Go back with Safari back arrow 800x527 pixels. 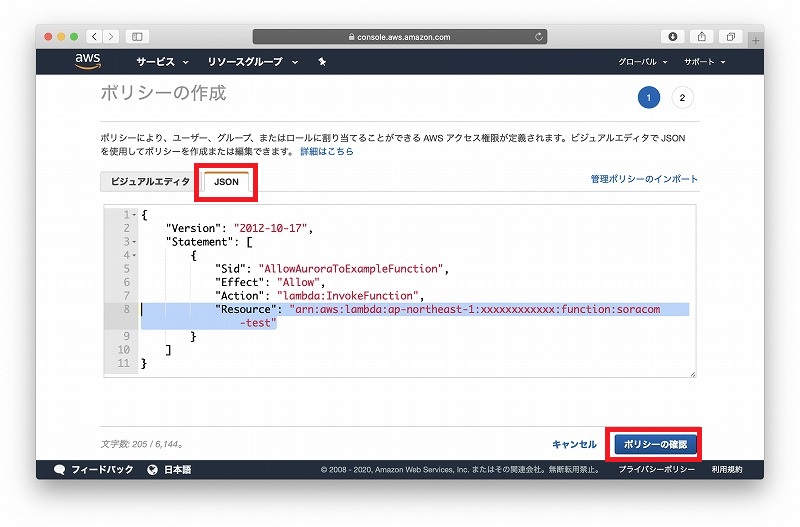click(x=94, y=37)
